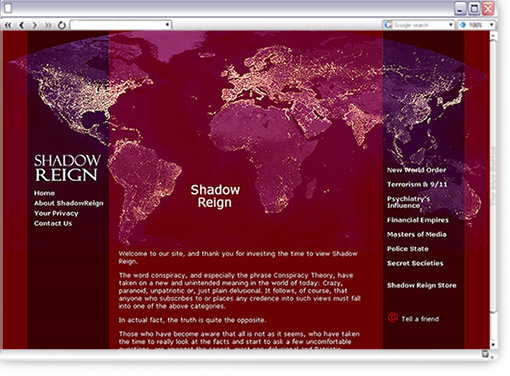Open the Police State page

point(408,249)
